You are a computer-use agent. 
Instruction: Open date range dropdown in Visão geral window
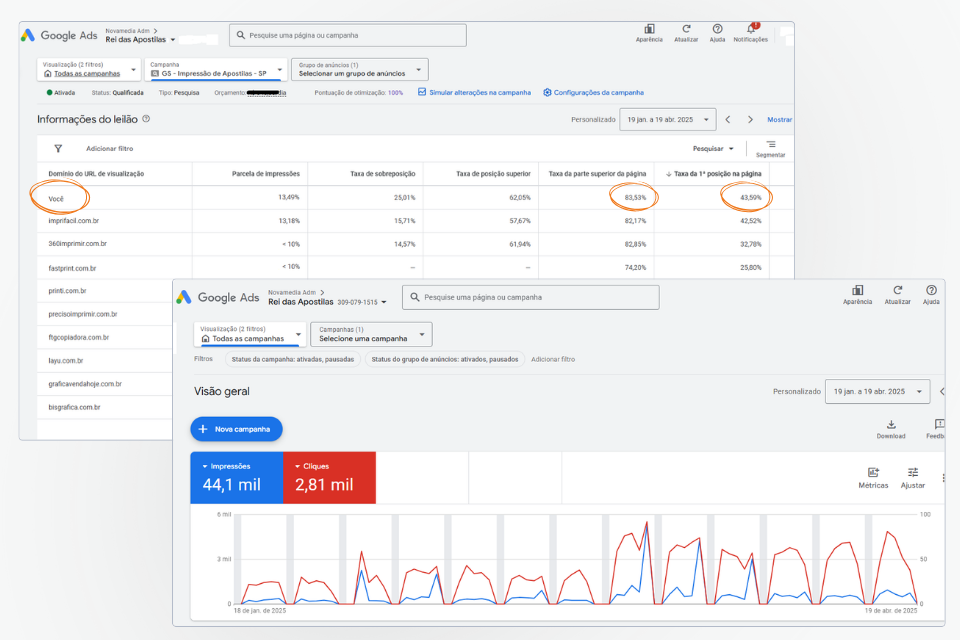(x=877, y=391)
